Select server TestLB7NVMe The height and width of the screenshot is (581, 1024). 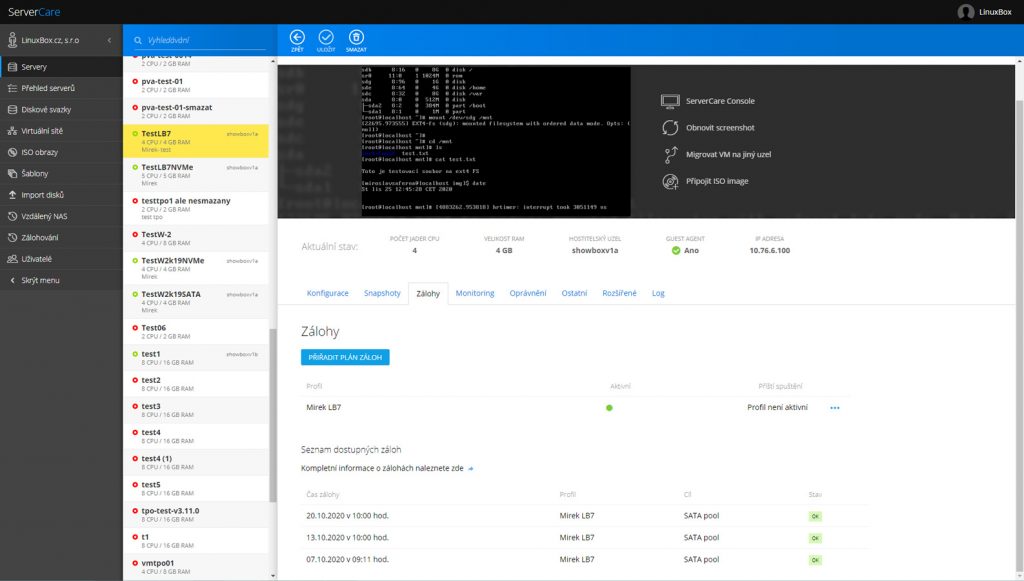[x=196, y=175]
